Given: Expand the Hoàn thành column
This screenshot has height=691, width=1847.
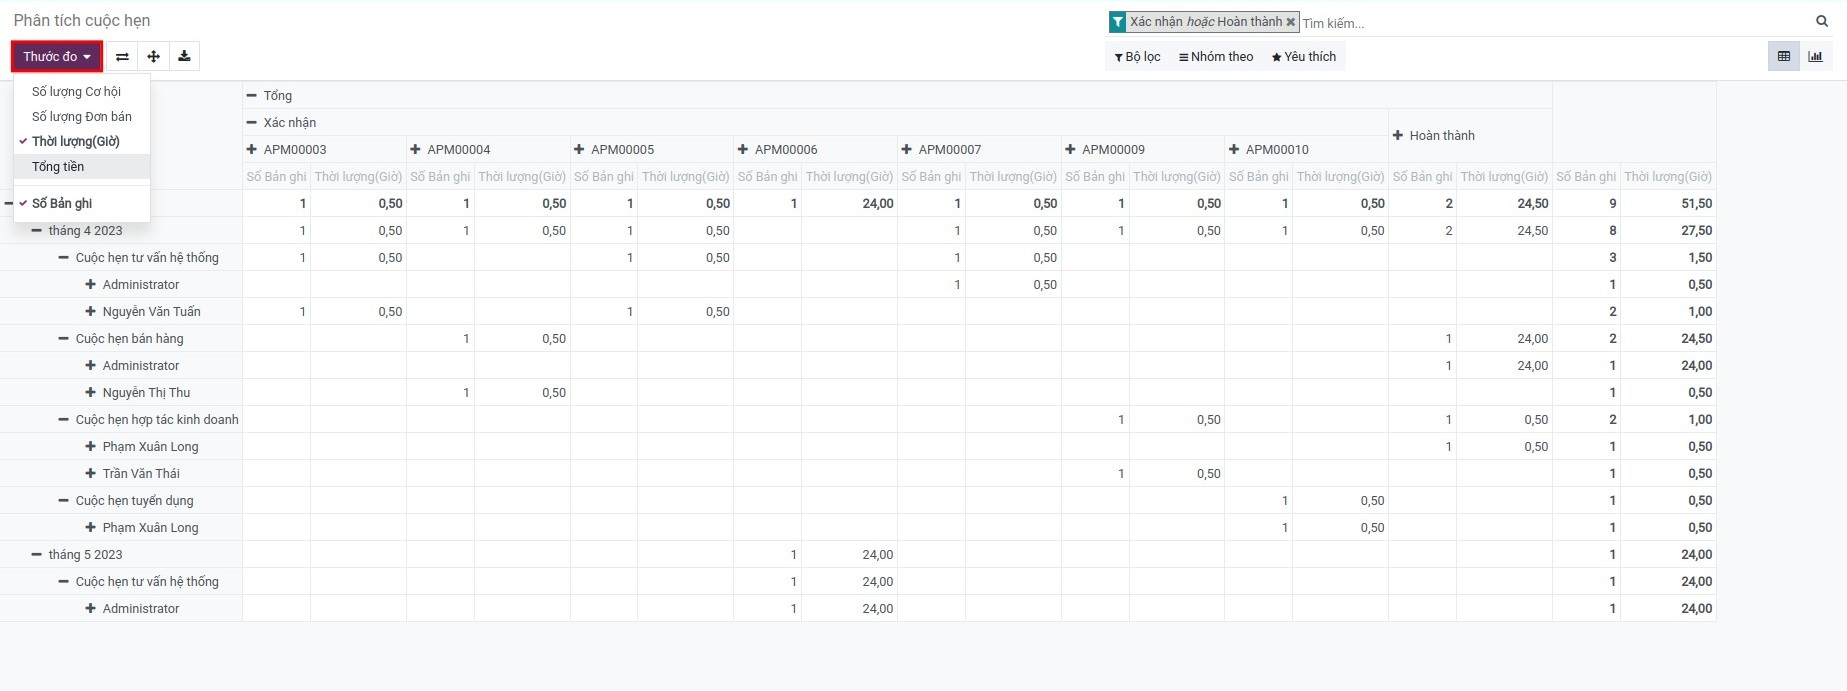Looking at the screenshot, I should (x=1433, y=136).
